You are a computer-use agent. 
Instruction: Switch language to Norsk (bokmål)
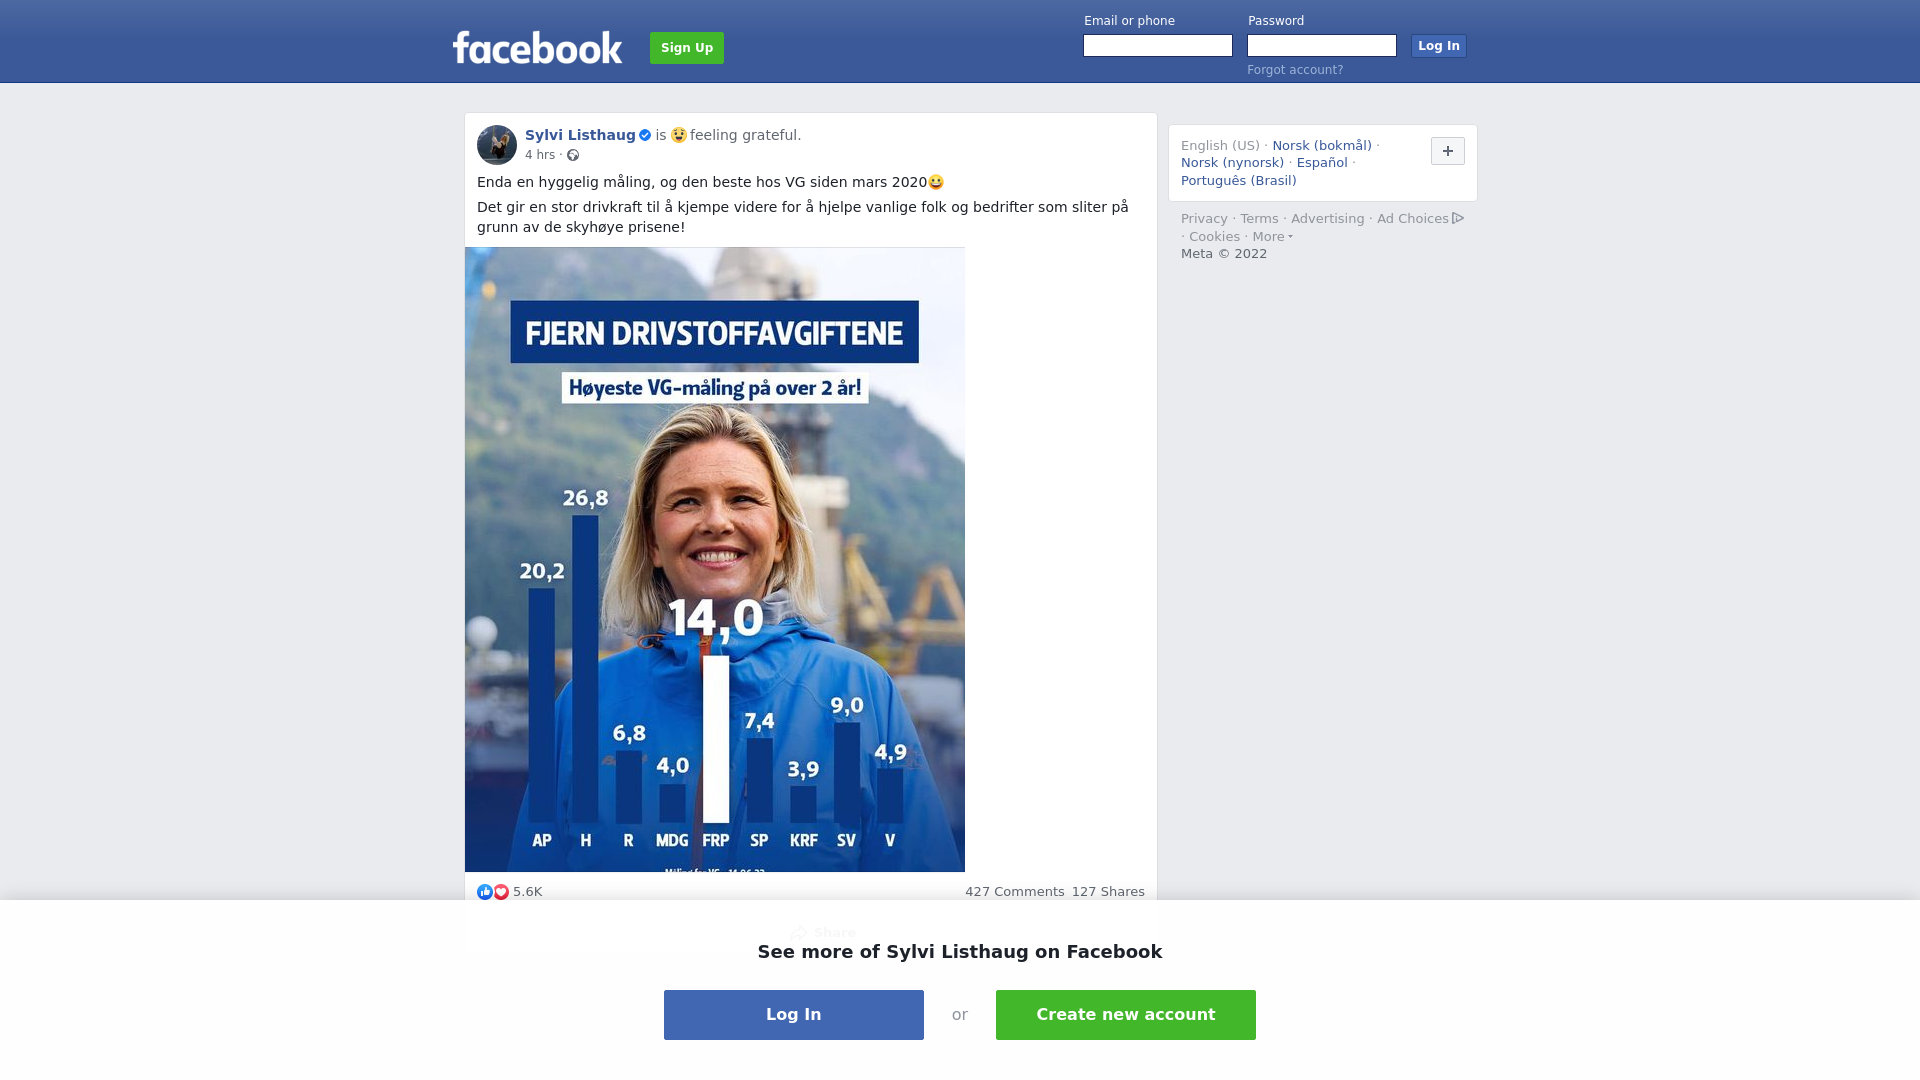coord(1322,146)
